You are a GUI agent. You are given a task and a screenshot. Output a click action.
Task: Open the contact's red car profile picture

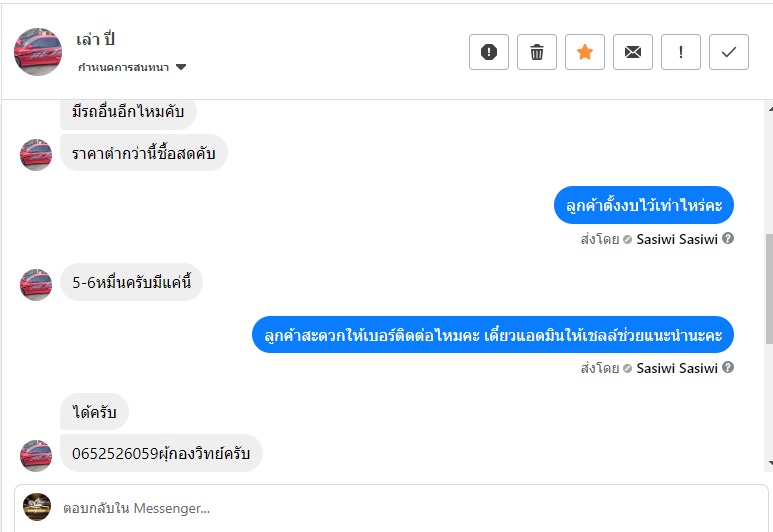click(38, 52)
